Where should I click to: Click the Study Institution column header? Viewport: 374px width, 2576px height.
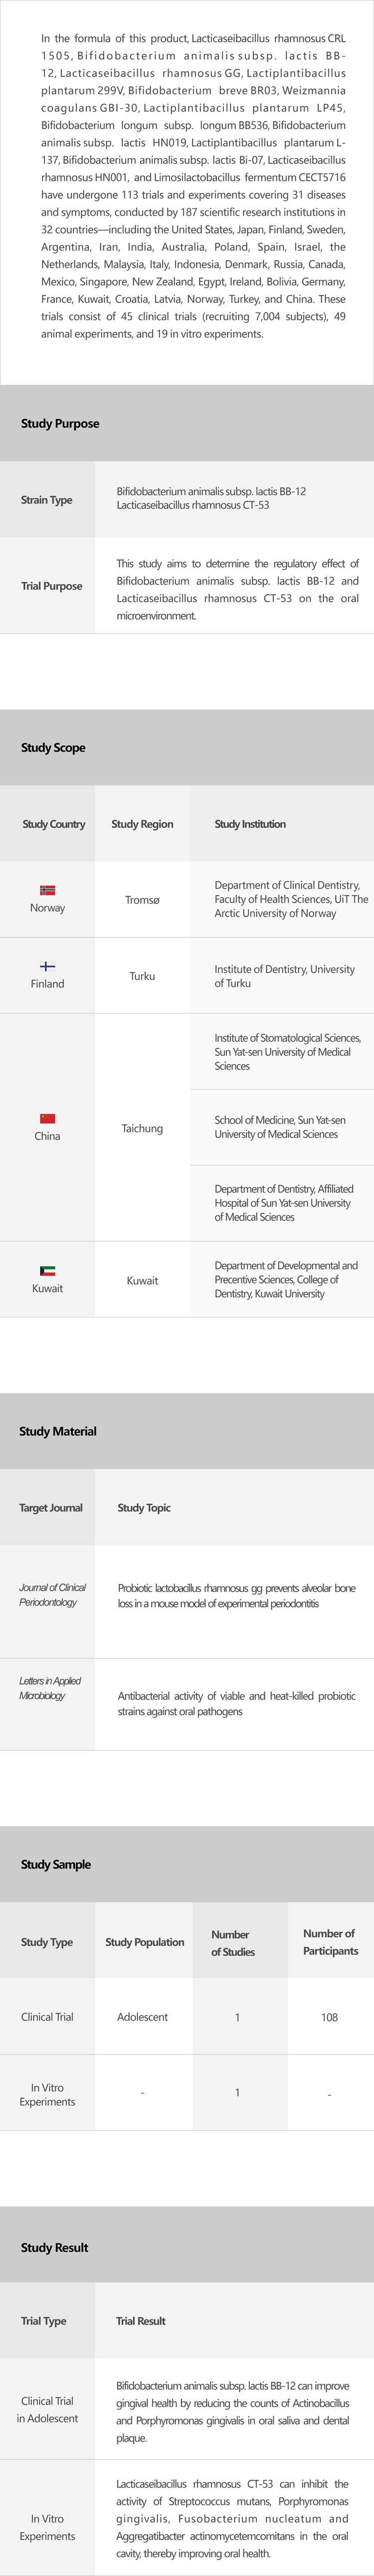[x=250, y=824]
